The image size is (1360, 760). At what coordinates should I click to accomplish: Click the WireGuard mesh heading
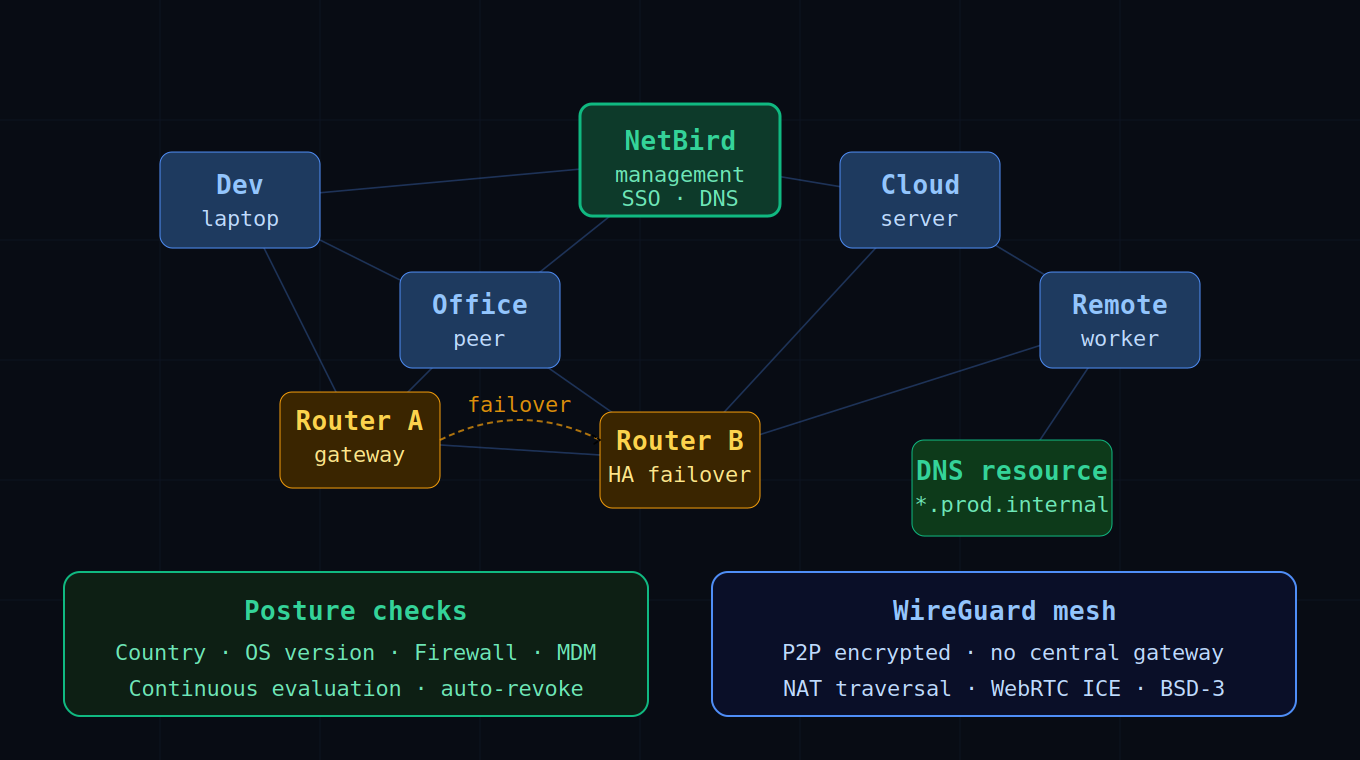(1004, 611)
